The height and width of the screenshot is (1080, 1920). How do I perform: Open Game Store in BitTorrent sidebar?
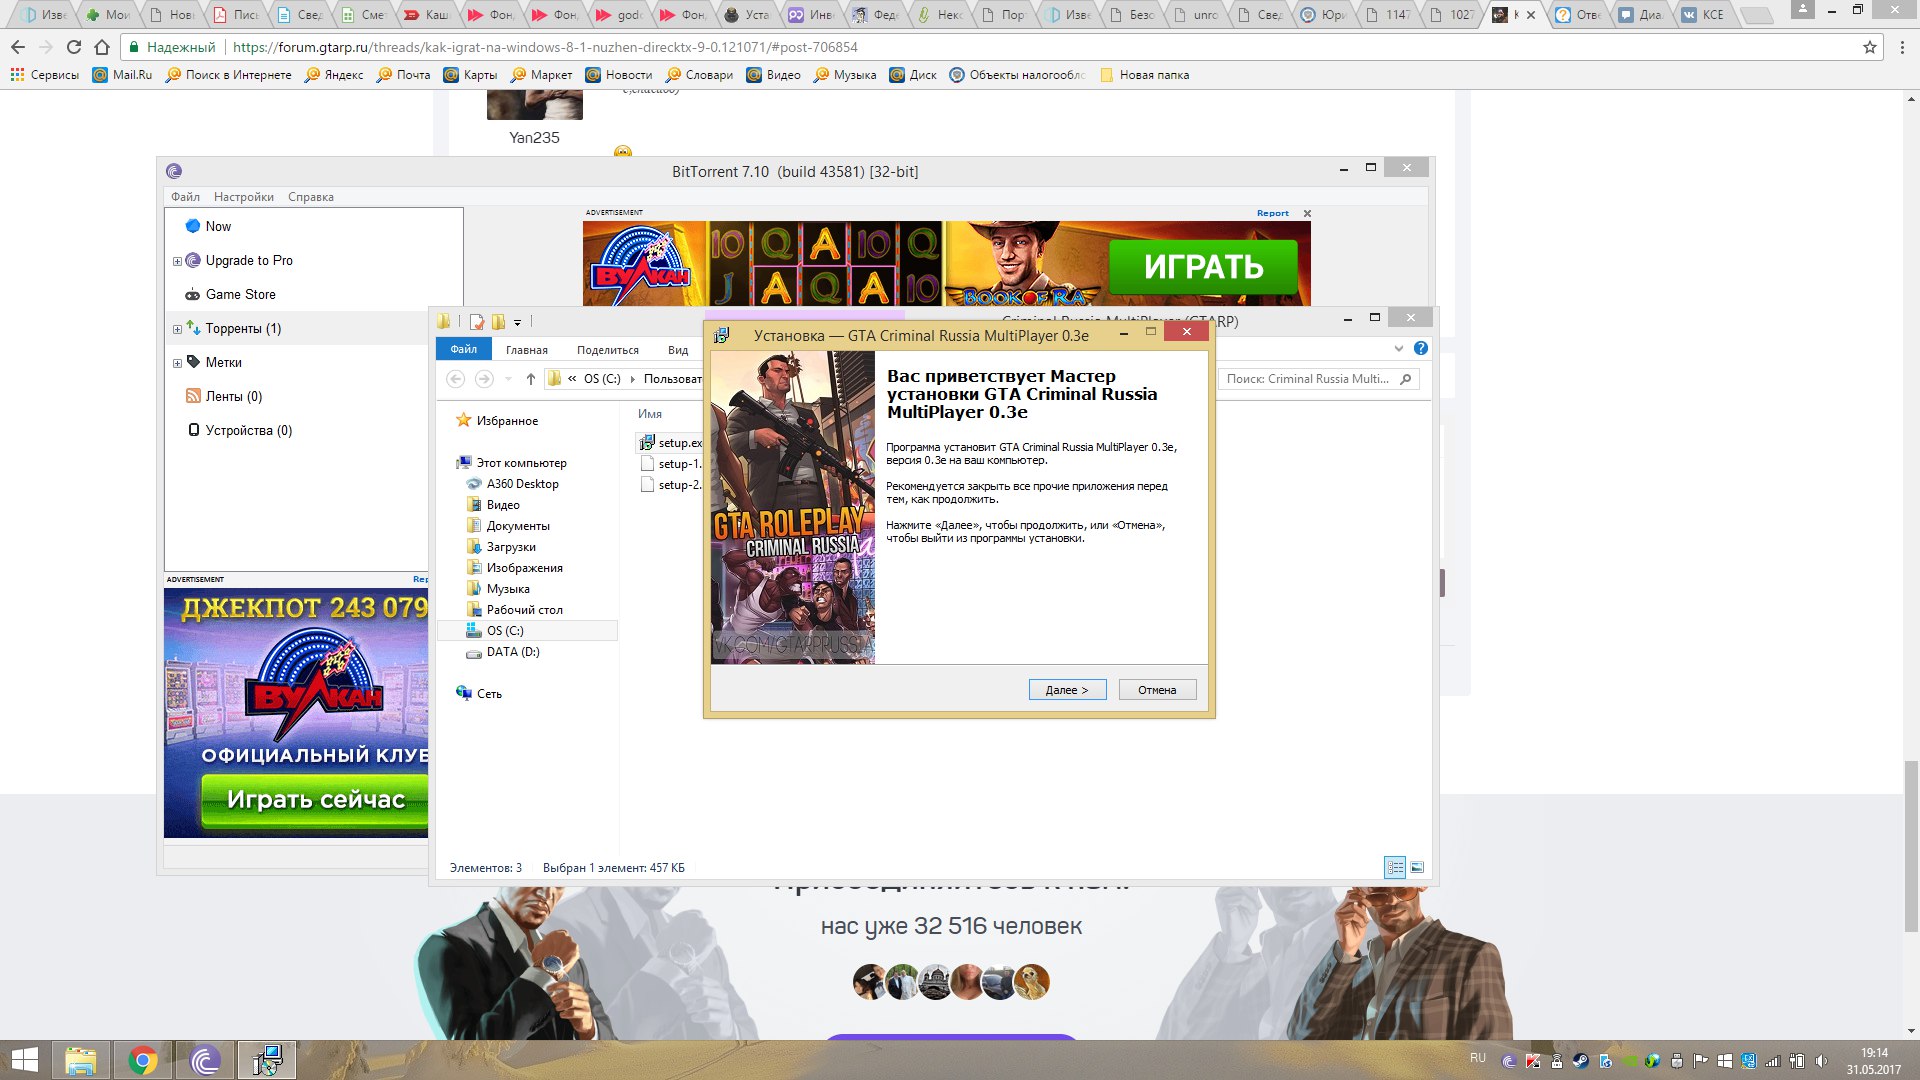point(240,294)
